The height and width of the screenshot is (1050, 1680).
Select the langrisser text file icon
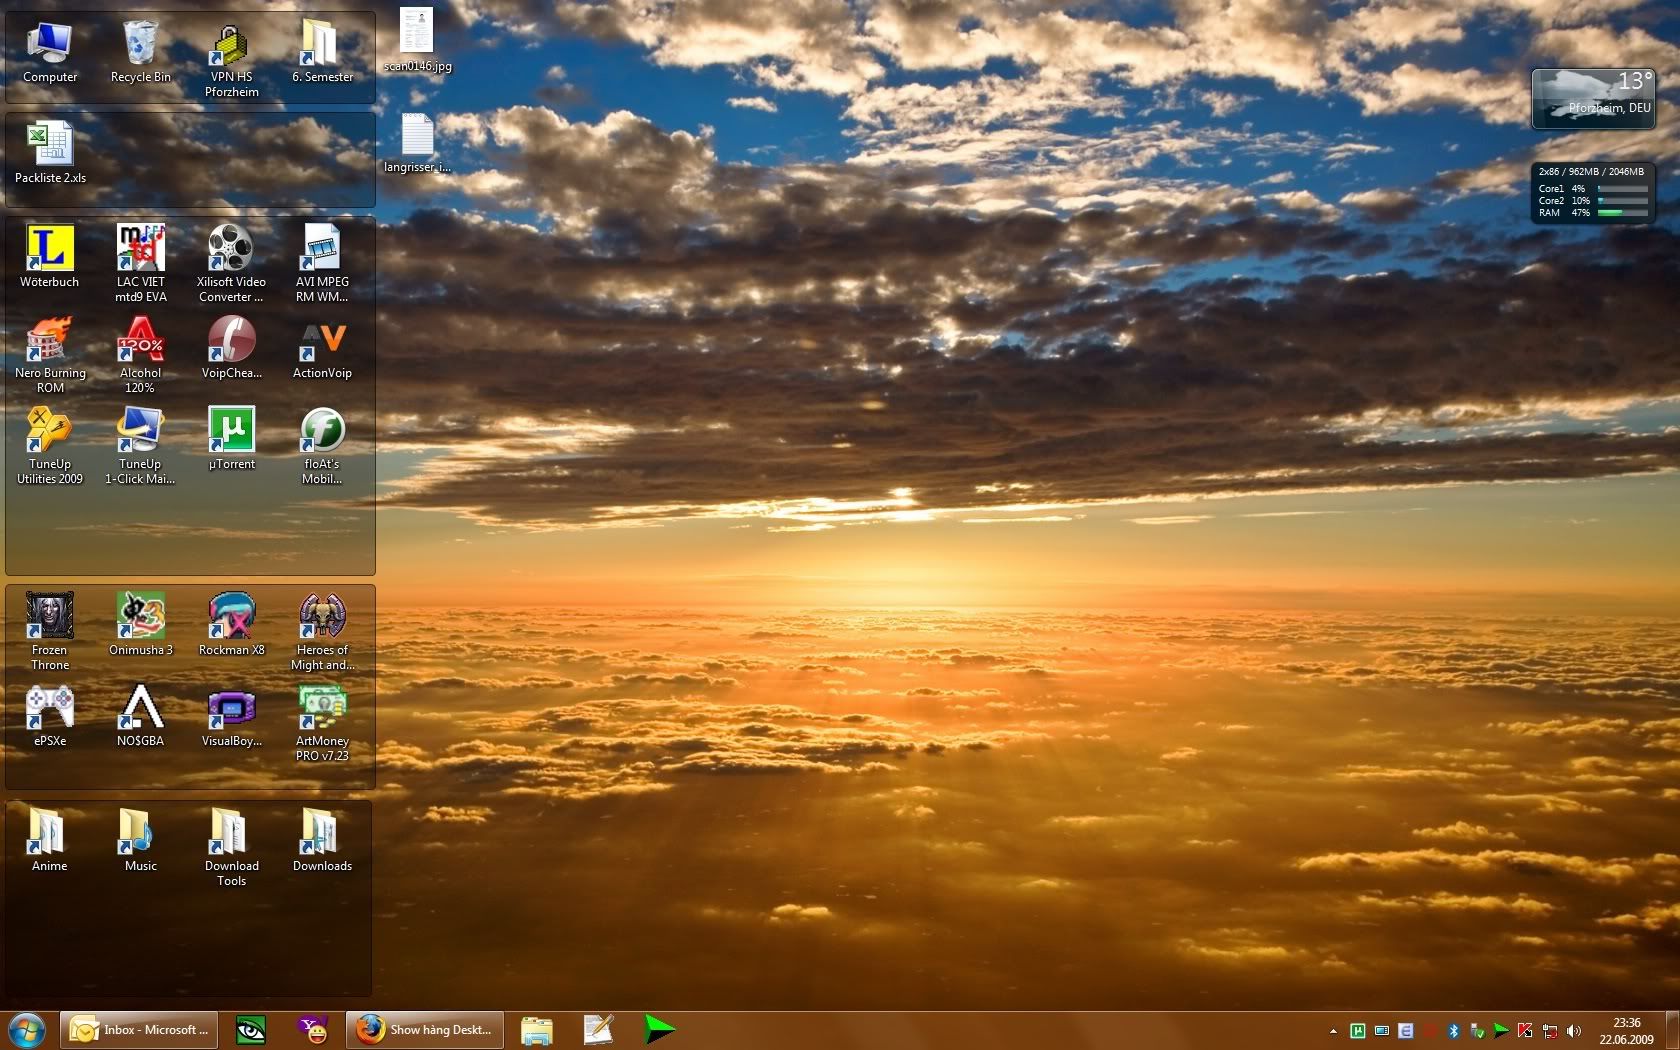(417, 144)
